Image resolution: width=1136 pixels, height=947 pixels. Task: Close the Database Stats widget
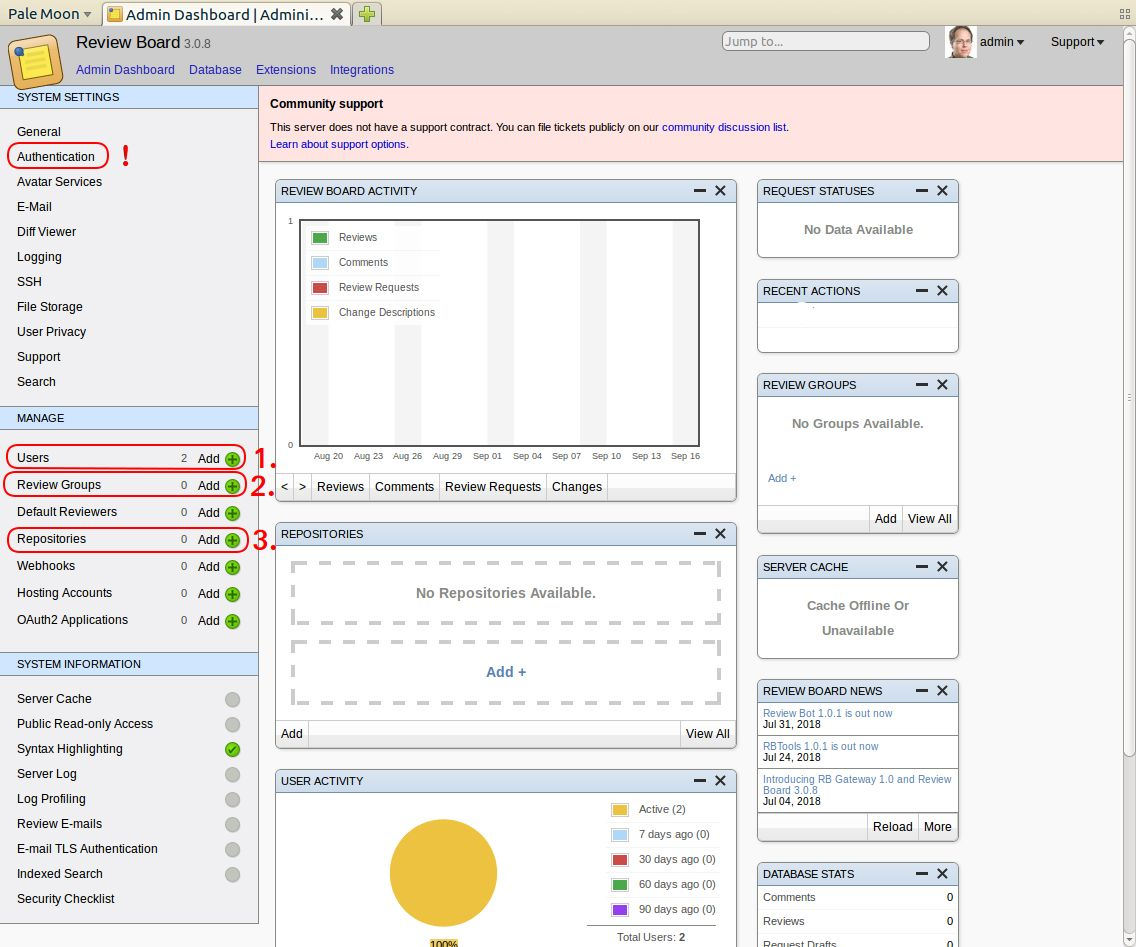coord(942,874)
